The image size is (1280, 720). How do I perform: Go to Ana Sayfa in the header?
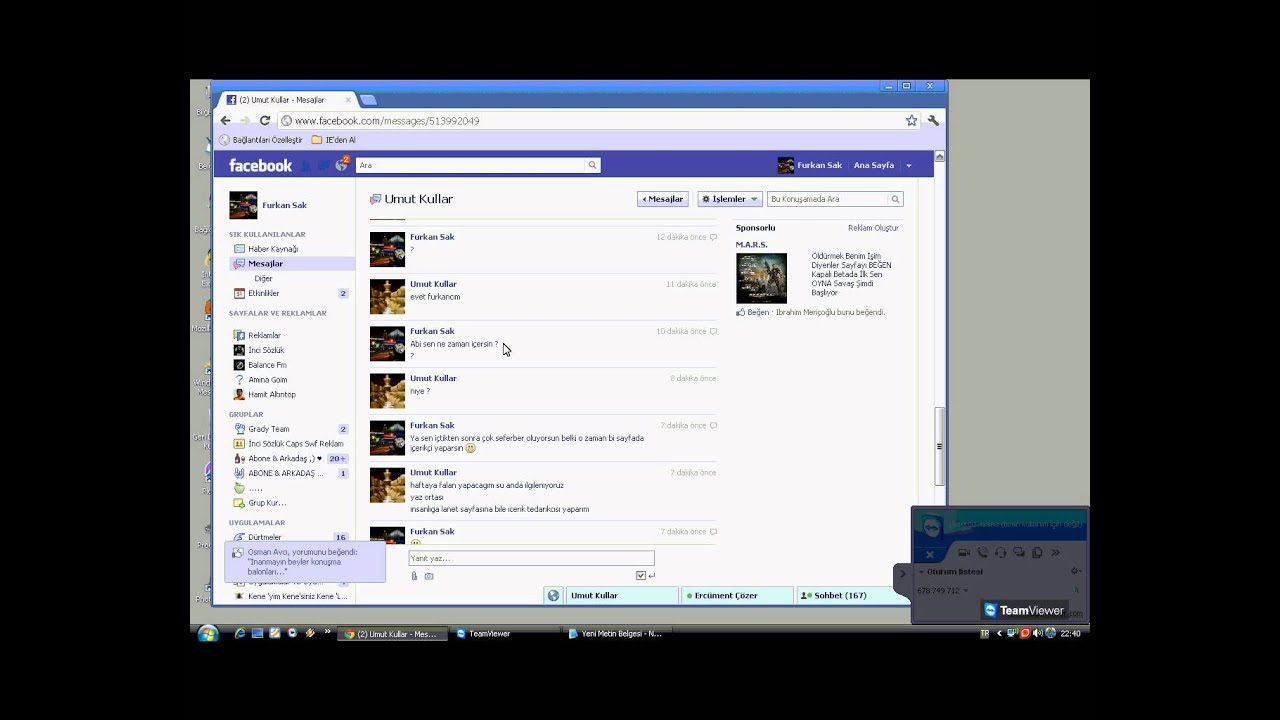pyautogui.click(x=874, y=166)
